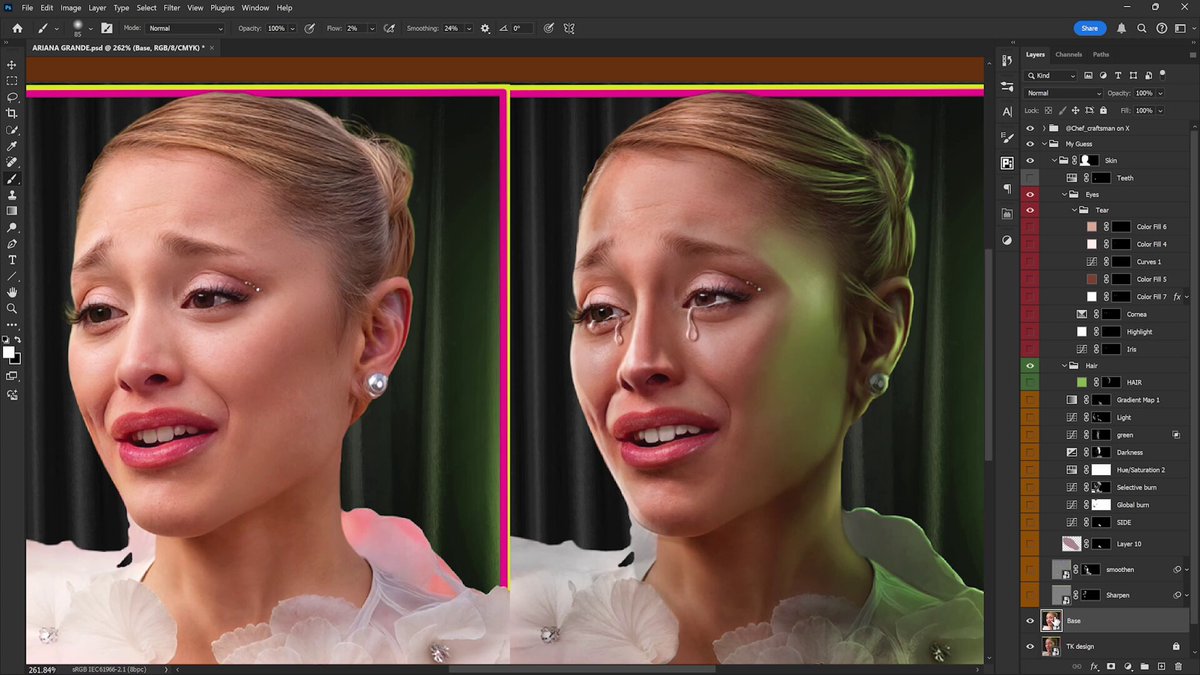
Task: Hide the Base layer visibility
Action: click(1030, 621)
